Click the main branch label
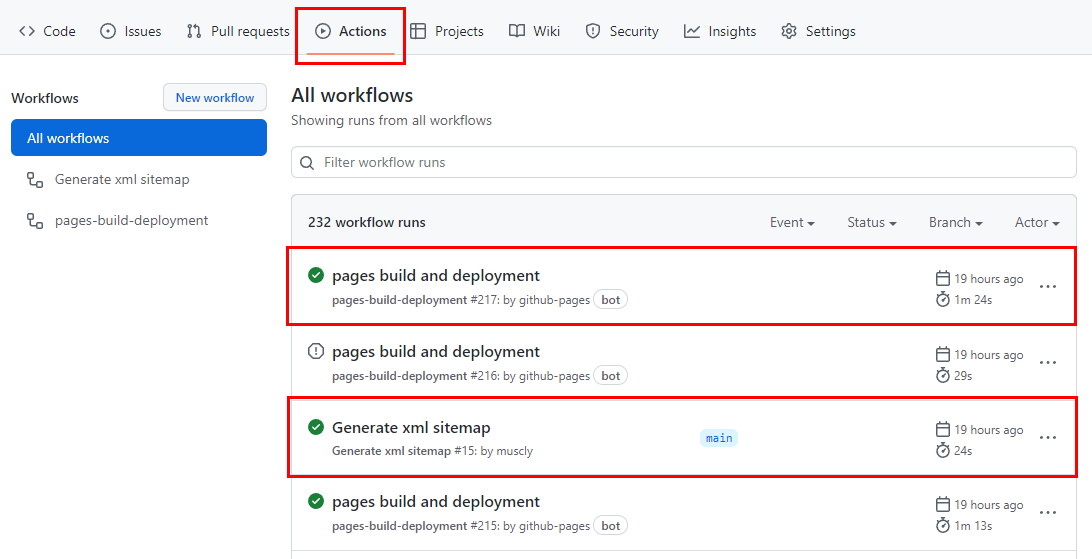The image size is (1092, 559). tap(719, 438)
